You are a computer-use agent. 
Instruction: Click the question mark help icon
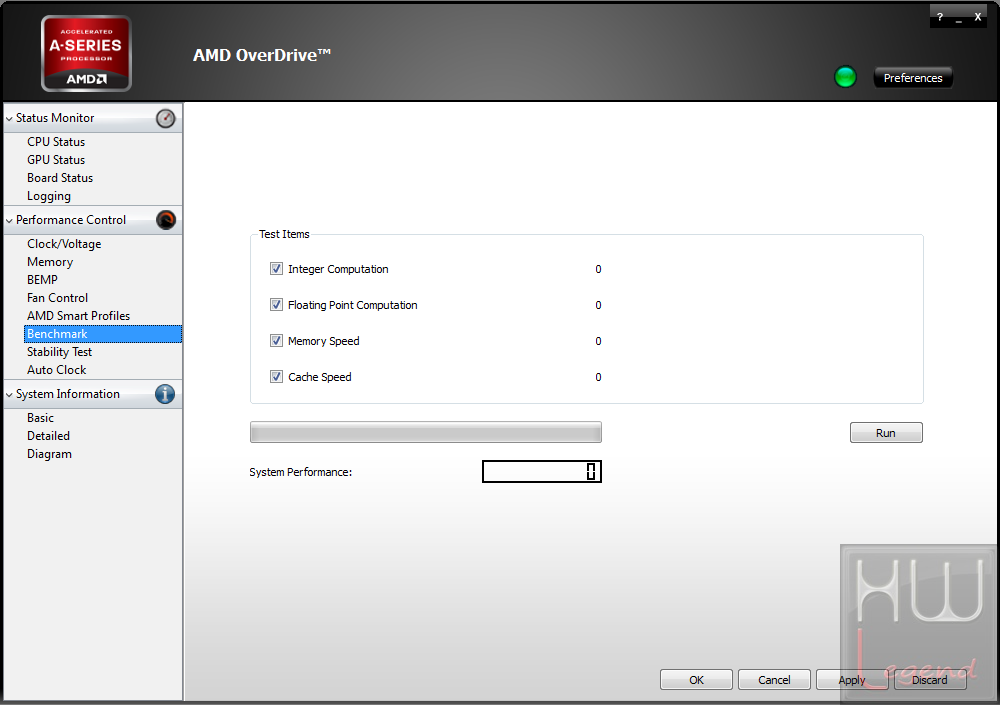(x=939, y=17)
